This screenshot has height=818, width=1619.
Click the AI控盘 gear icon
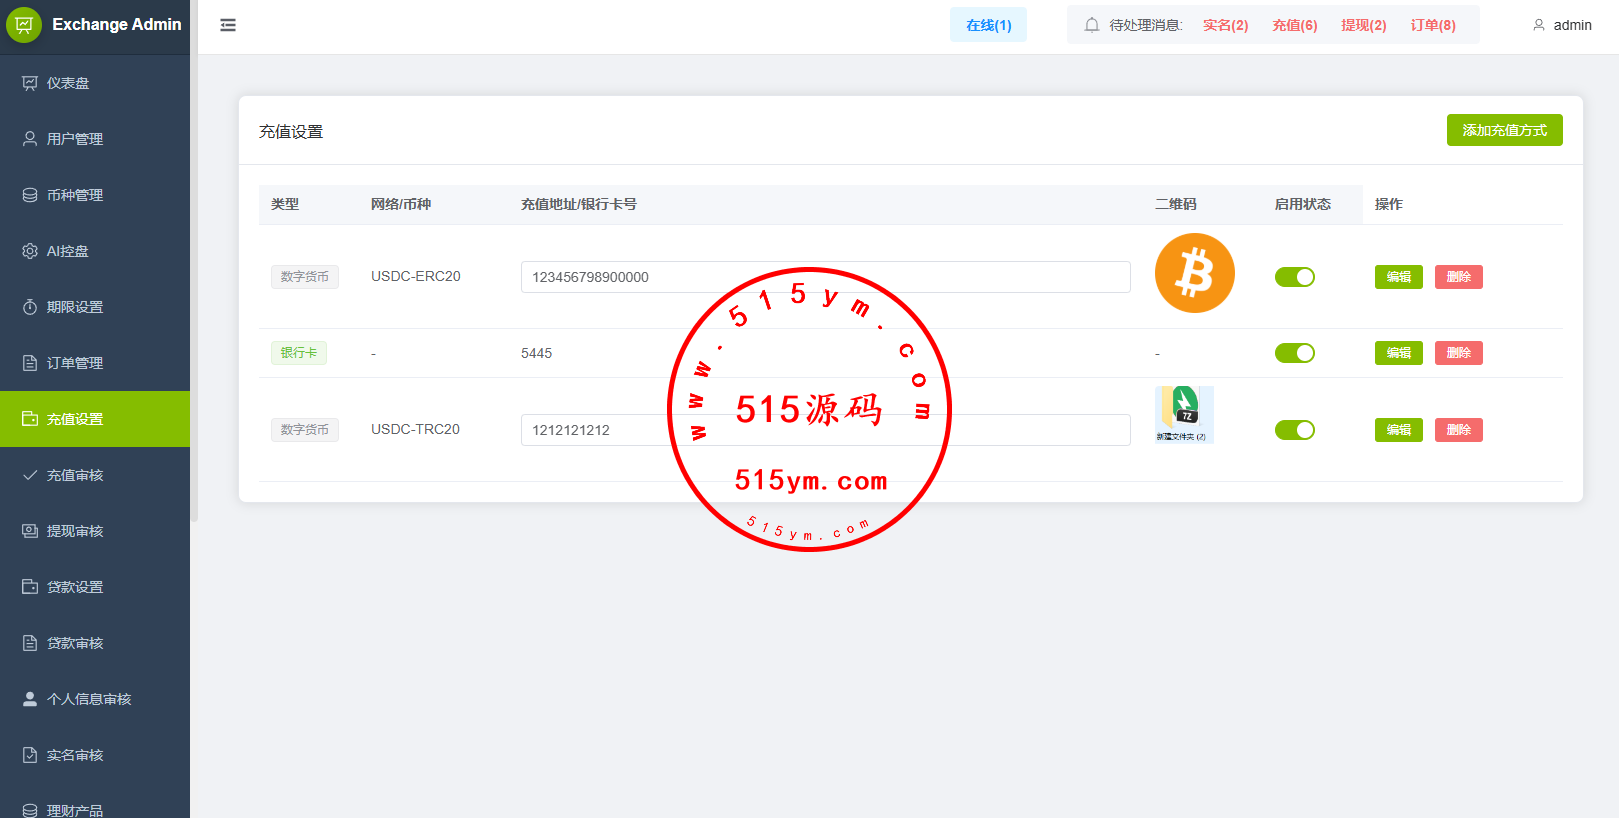pos(30,251)
